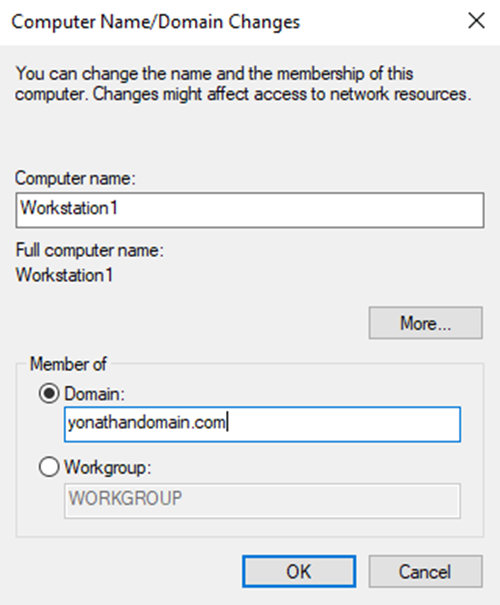Viewport: 500px width, 605px height.
Task: Click the description paragraph about network resources
Action: pos(243,84)
